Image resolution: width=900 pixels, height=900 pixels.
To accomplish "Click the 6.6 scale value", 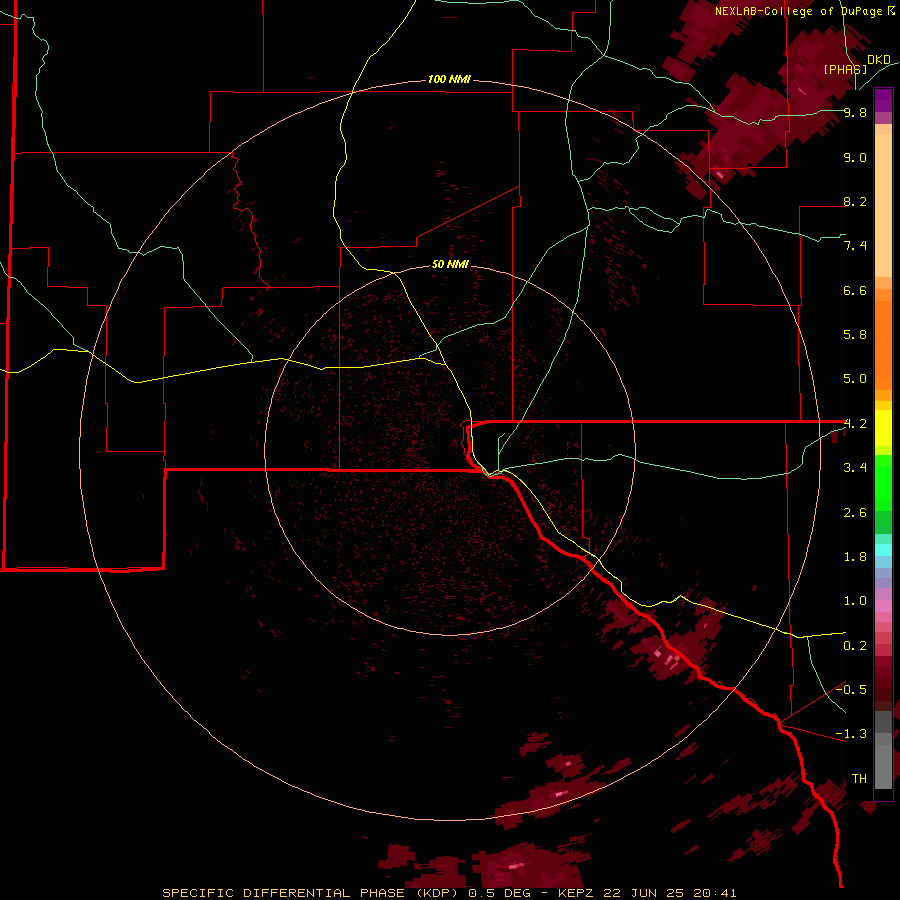I will coord(855,290).
